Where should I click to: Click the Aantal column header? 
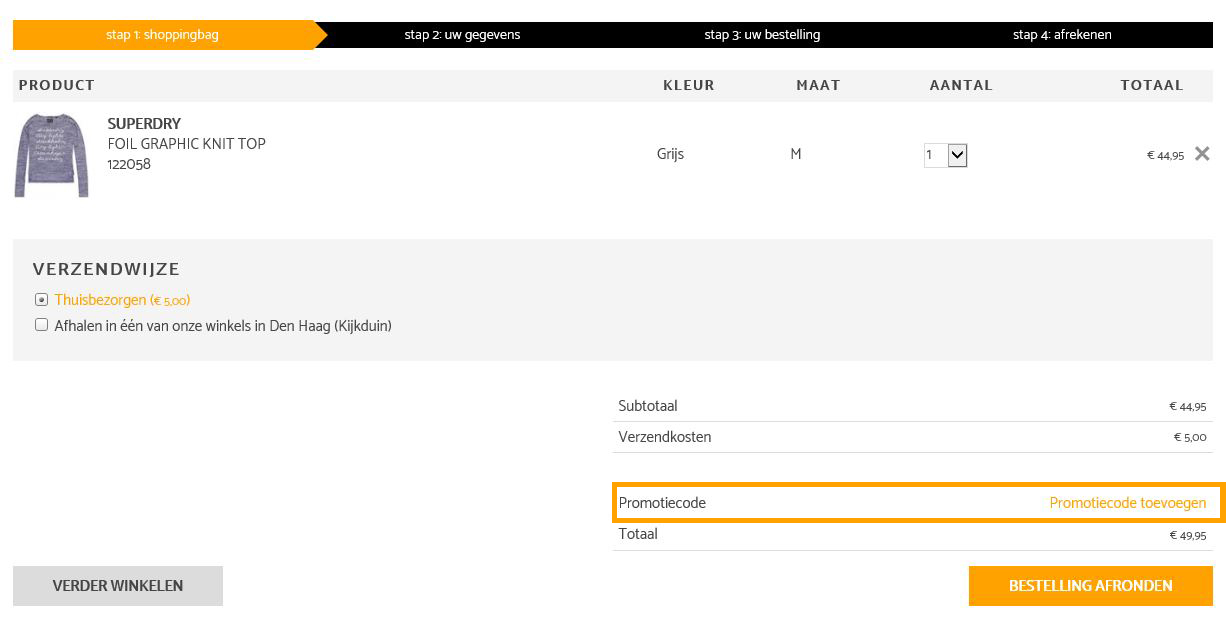point(961,86)
